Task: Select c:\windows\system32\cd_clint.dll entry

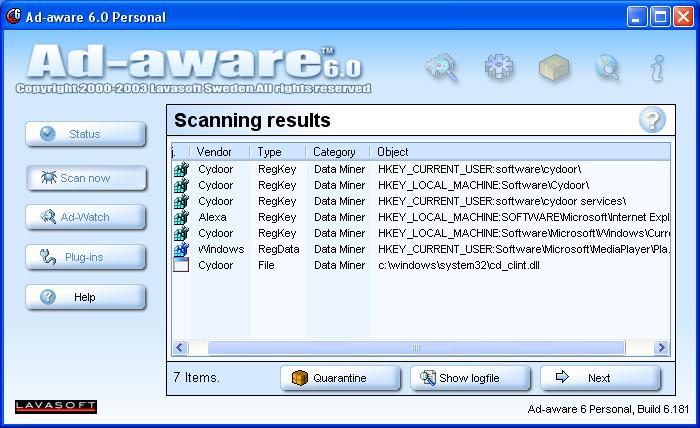Action: (459, 265)
